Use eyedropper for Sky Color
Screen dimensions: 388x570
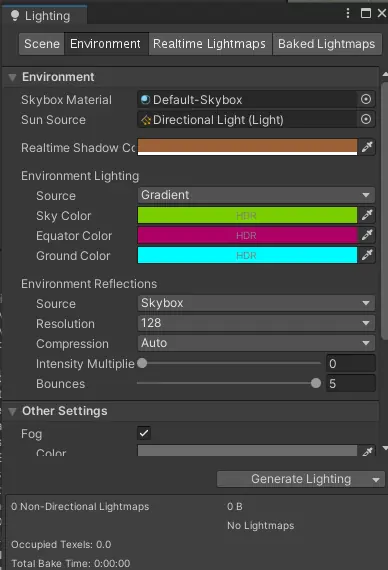[367, 215]
